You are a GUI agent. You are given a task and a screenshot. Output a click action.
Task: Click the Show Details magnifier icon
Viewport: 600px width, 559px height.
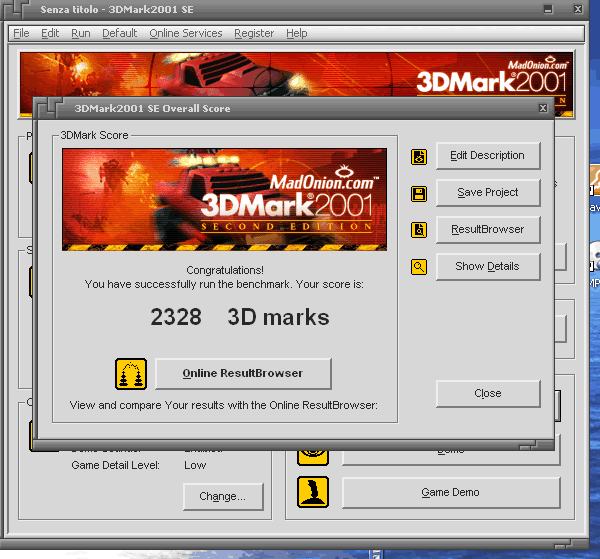point(419,267)
